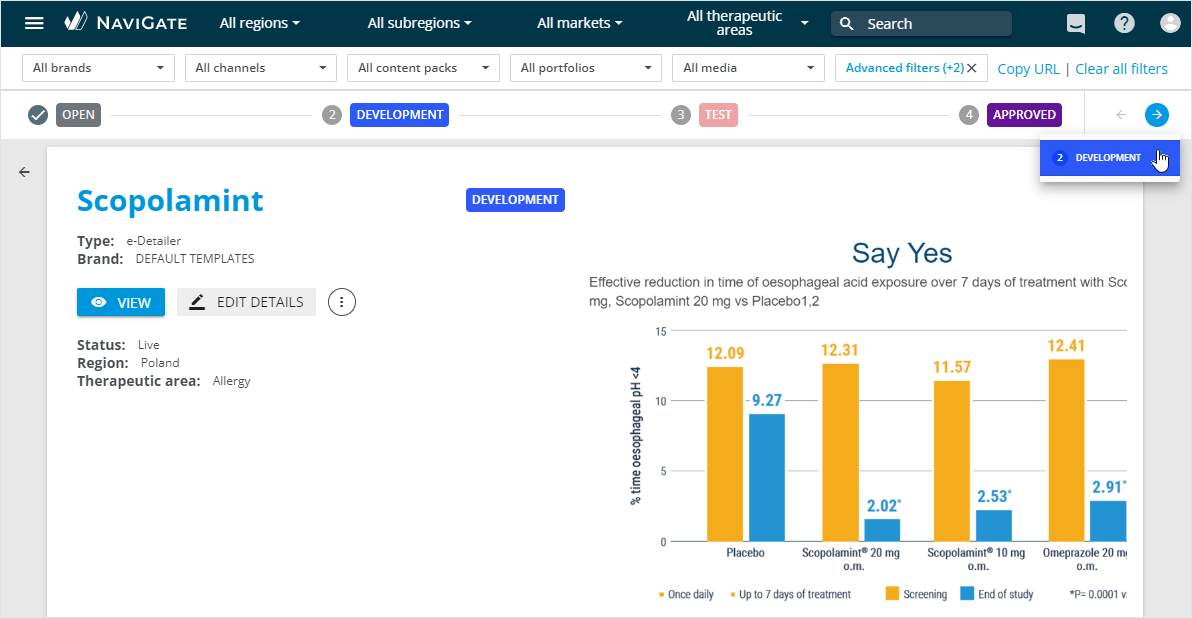Click the NaviGate logo

(x=125, y=23)
